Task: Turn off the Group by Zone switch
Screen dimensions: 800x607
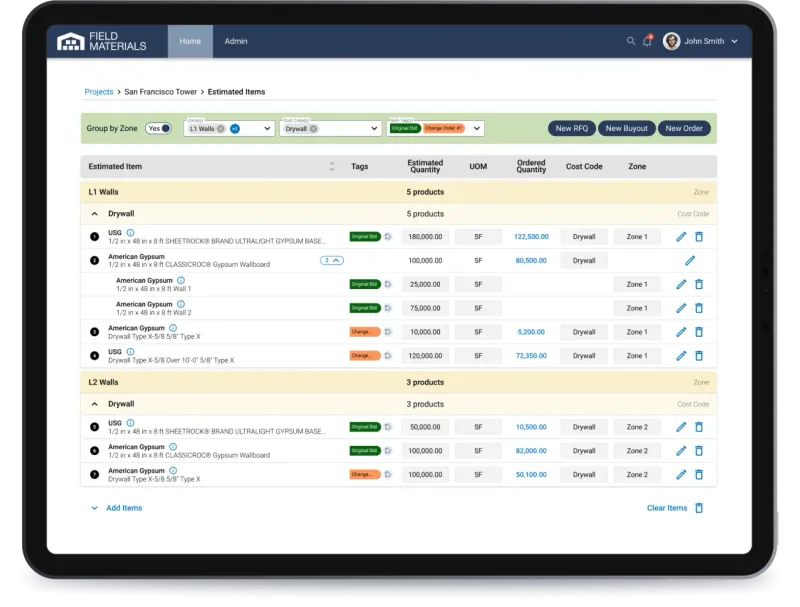Action: (x=158, y=129)
